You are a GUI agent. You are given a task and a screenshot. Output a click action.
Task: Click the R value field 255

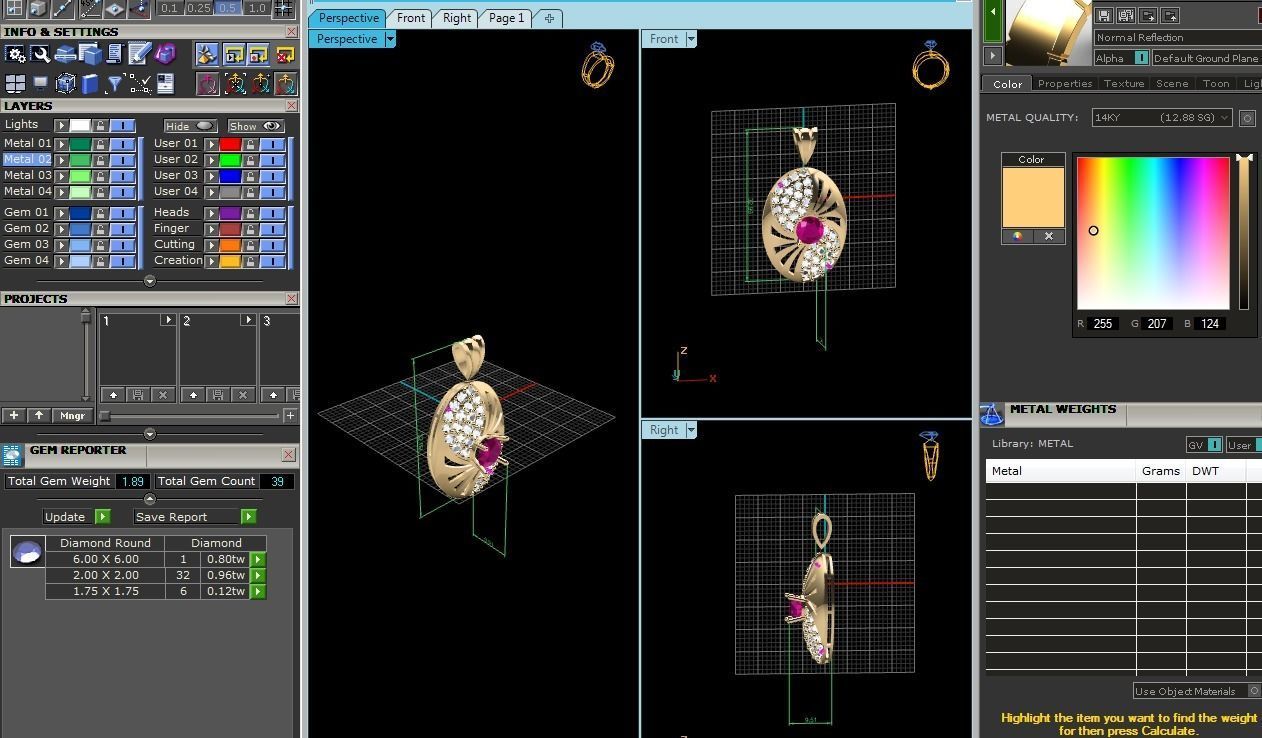[x=1103, y=324]
